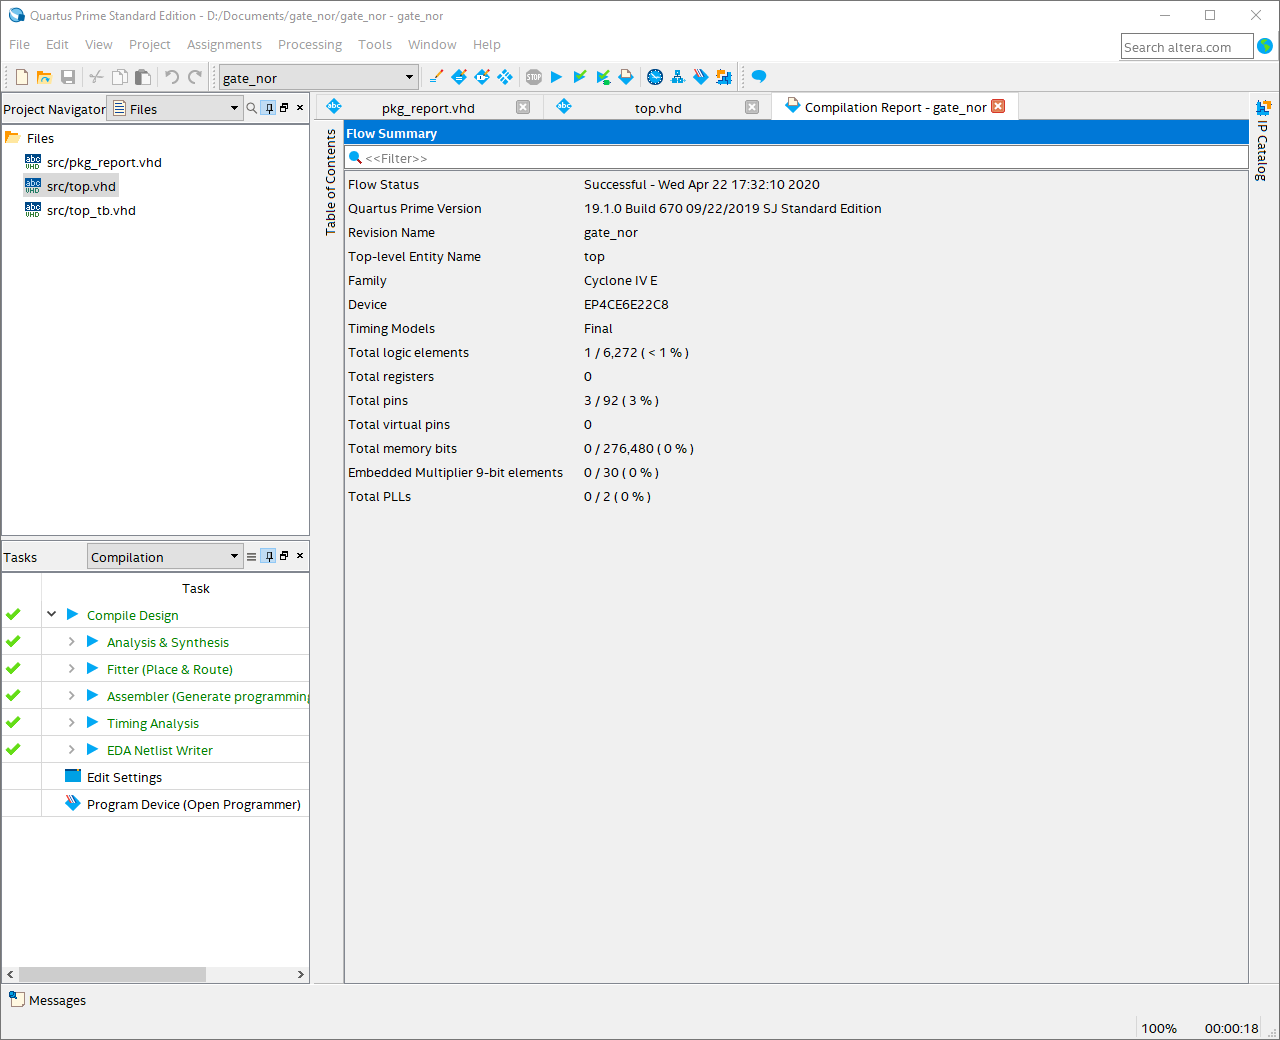The height and width of the screenshot is (1040, 1280).
Task: Click the Tasks panel customize menu icon
Action: (252, 556)
